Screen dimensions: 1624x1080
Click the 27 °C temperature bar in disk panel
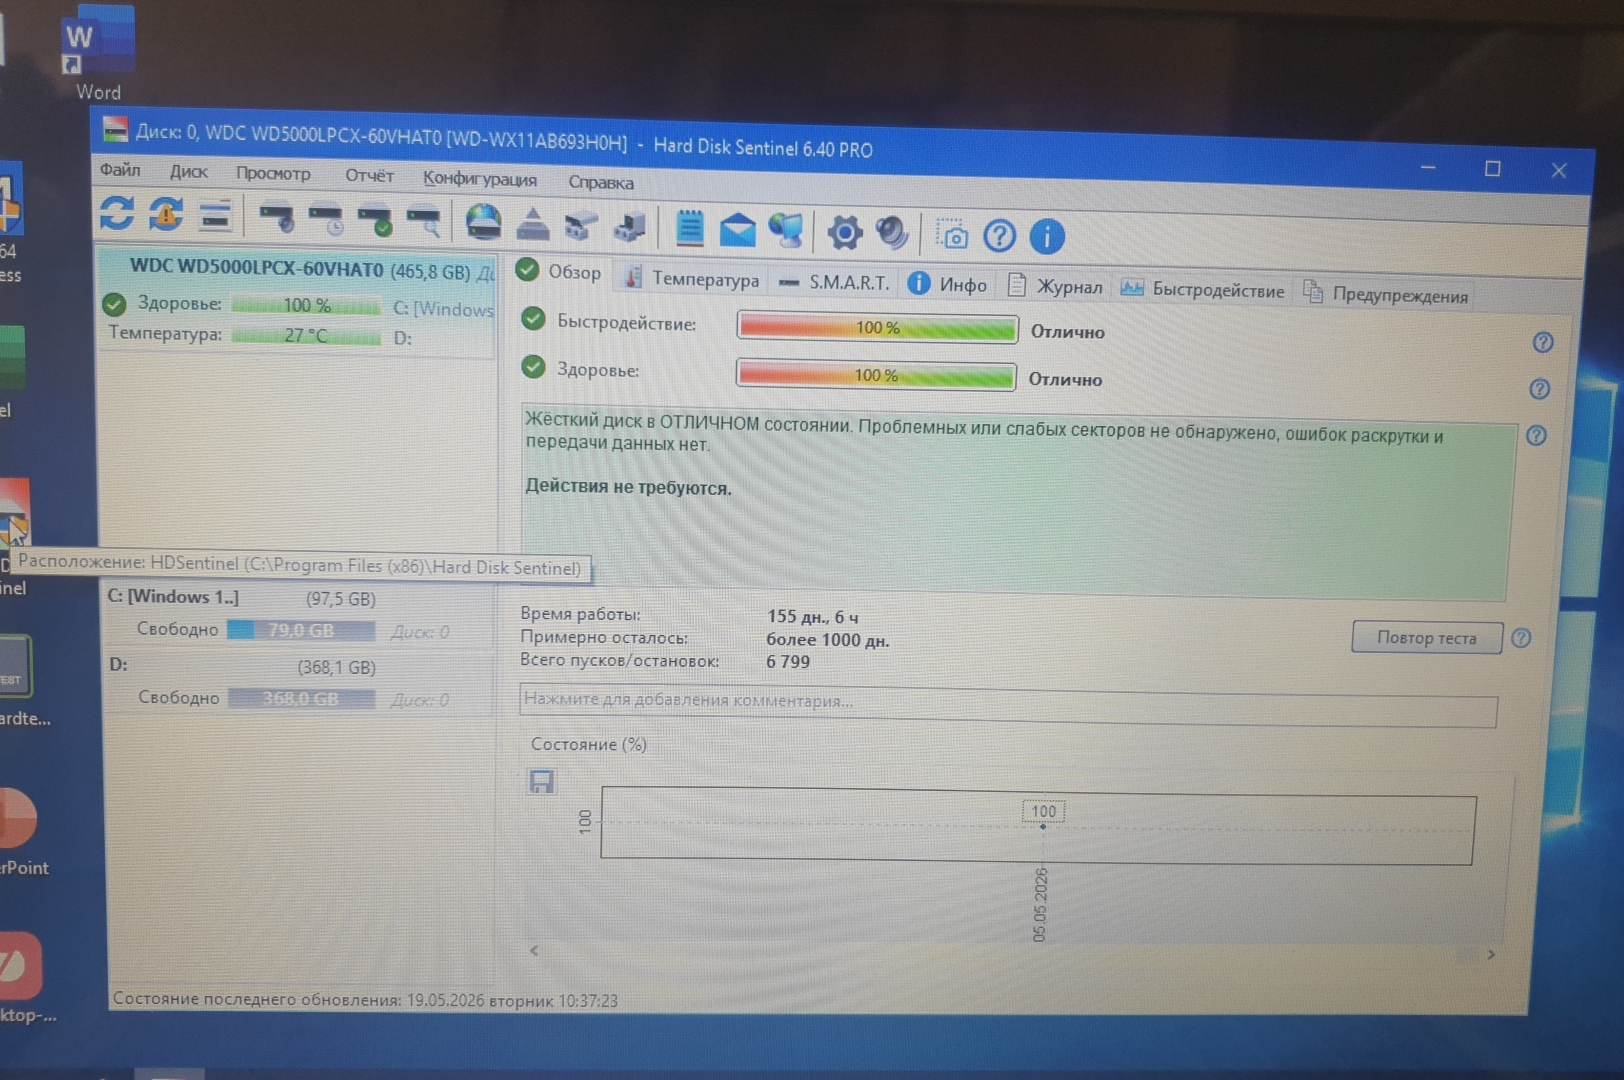tap(306, 335)
